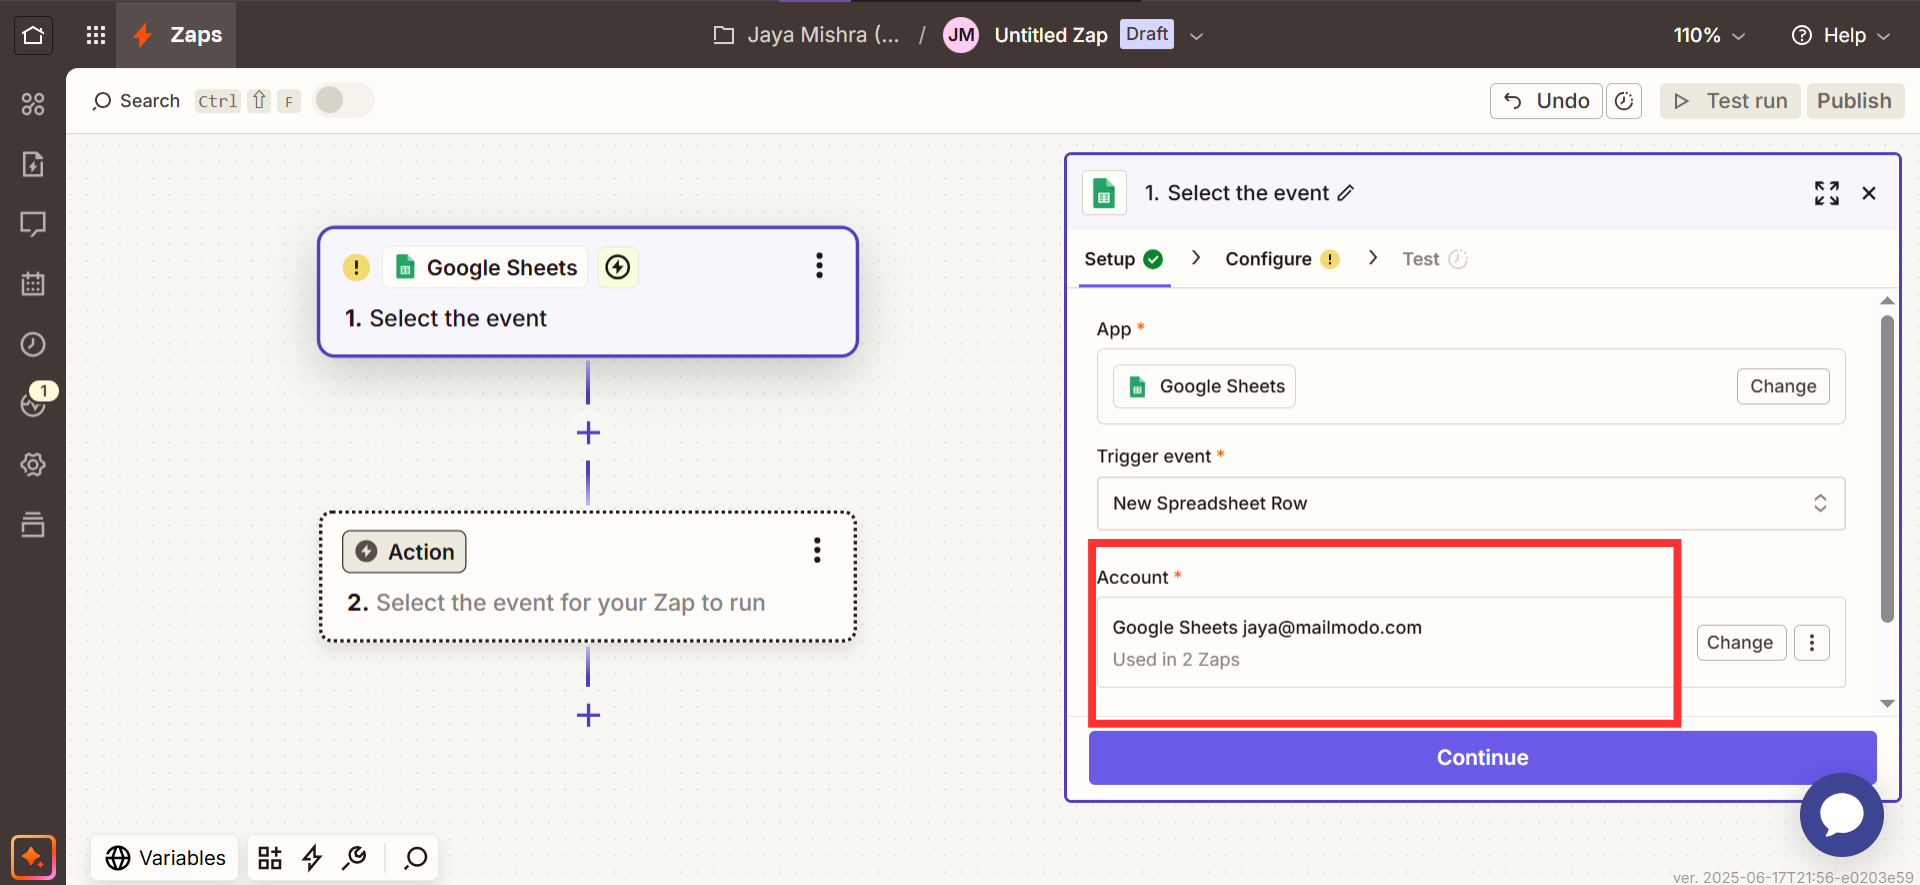The image size is (1920, 885).
Task: Switch to the Test tab
Action: pos(1434,259)
